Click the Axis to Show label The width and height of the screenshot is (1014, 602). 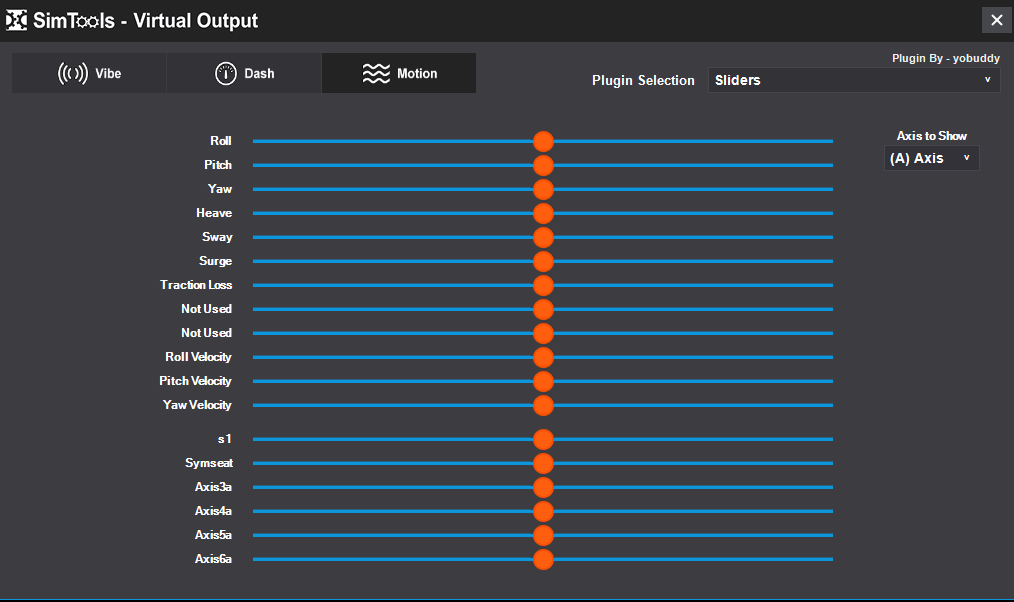(x=931, y=136)
